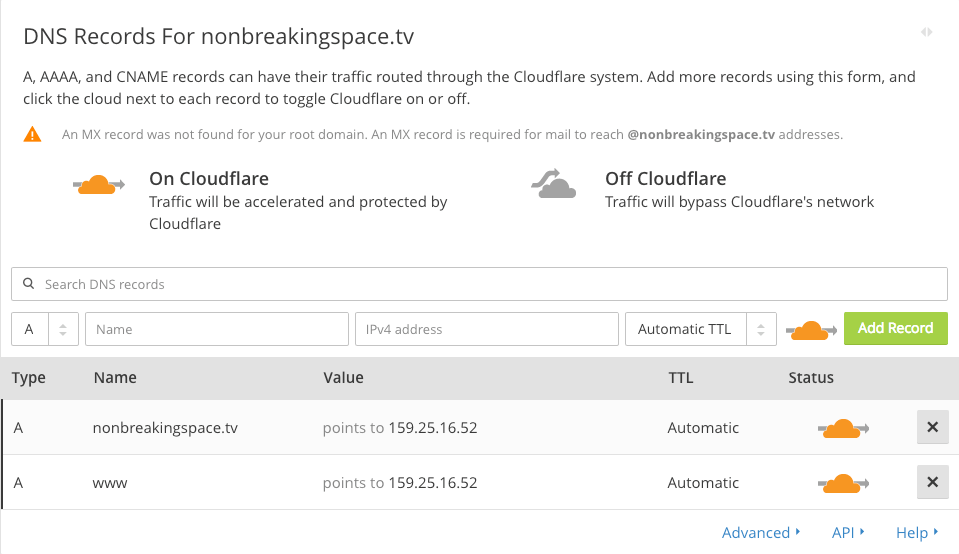
Task: Open the record type A dropdown
Action: click(x=45, y=329)
